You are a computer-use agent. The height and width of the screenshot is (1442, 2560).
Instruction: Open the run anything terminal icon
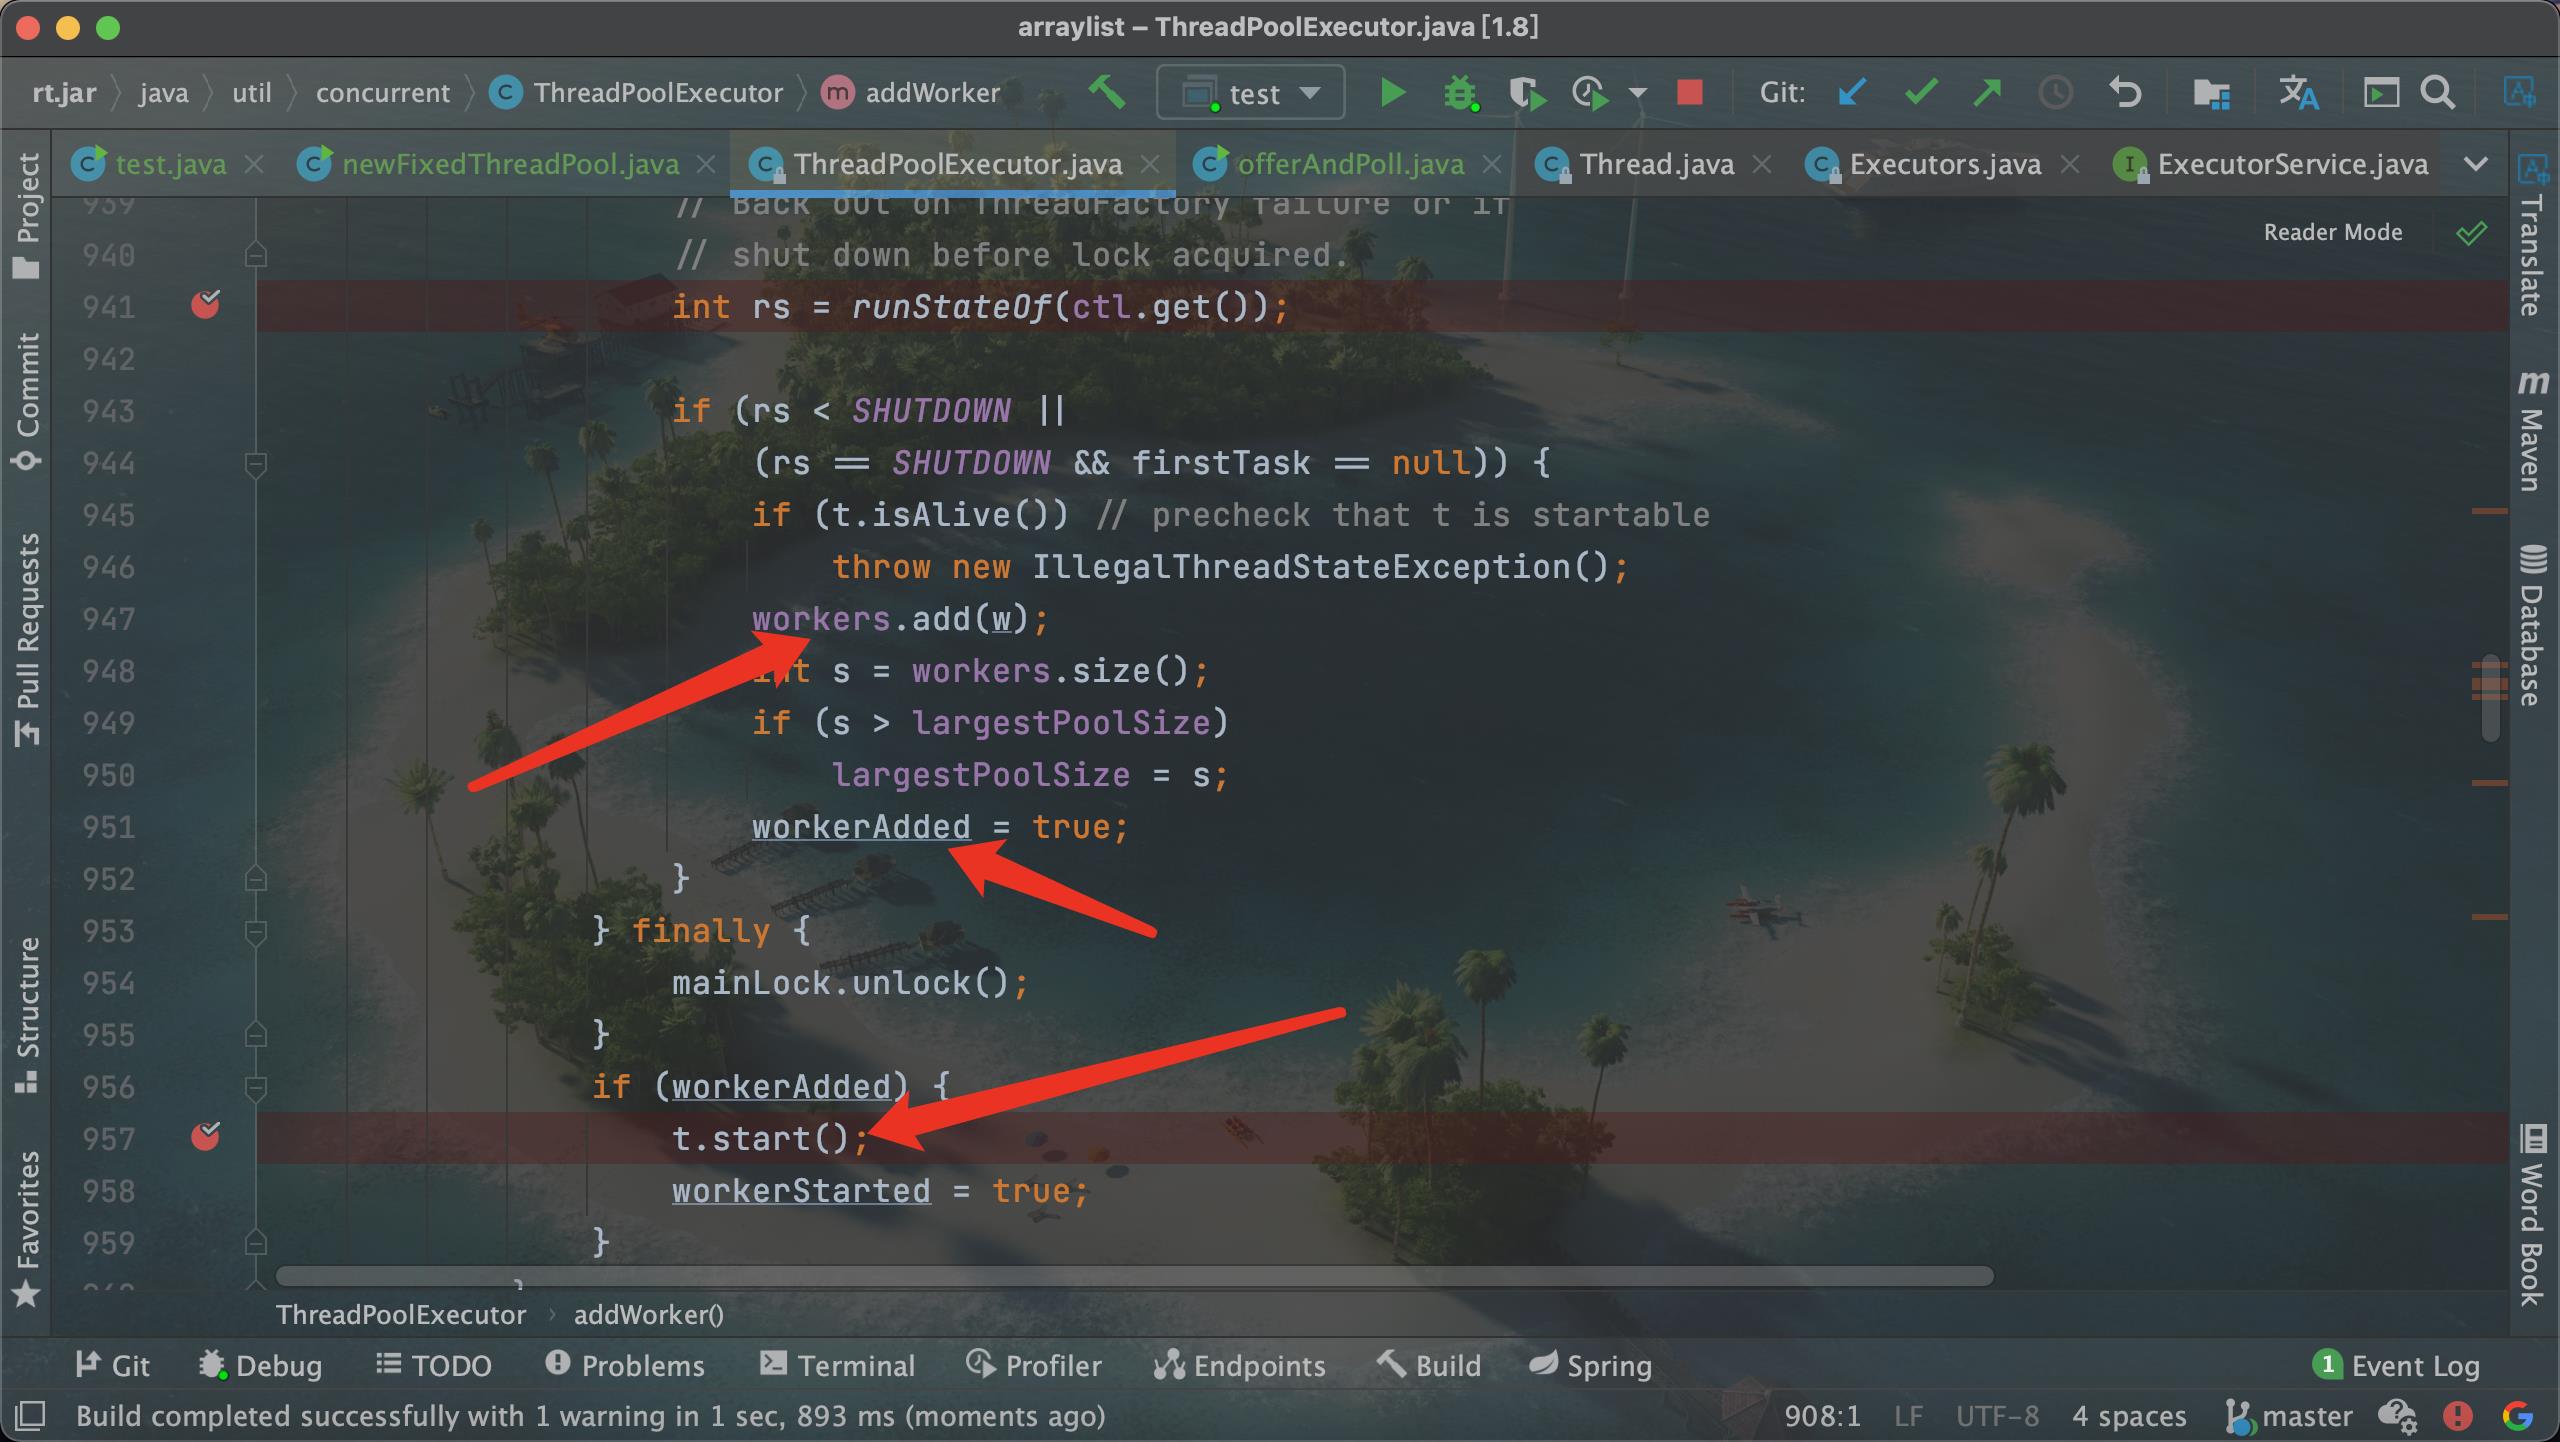point(2381,93)
